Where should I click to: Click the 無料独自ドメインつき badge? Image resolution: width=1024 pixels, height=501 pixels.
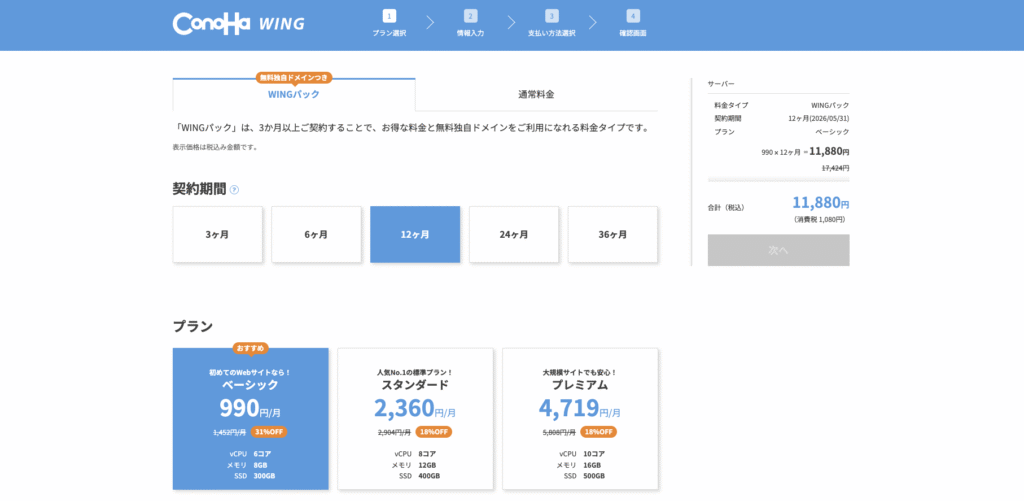(x=294, y=77)
